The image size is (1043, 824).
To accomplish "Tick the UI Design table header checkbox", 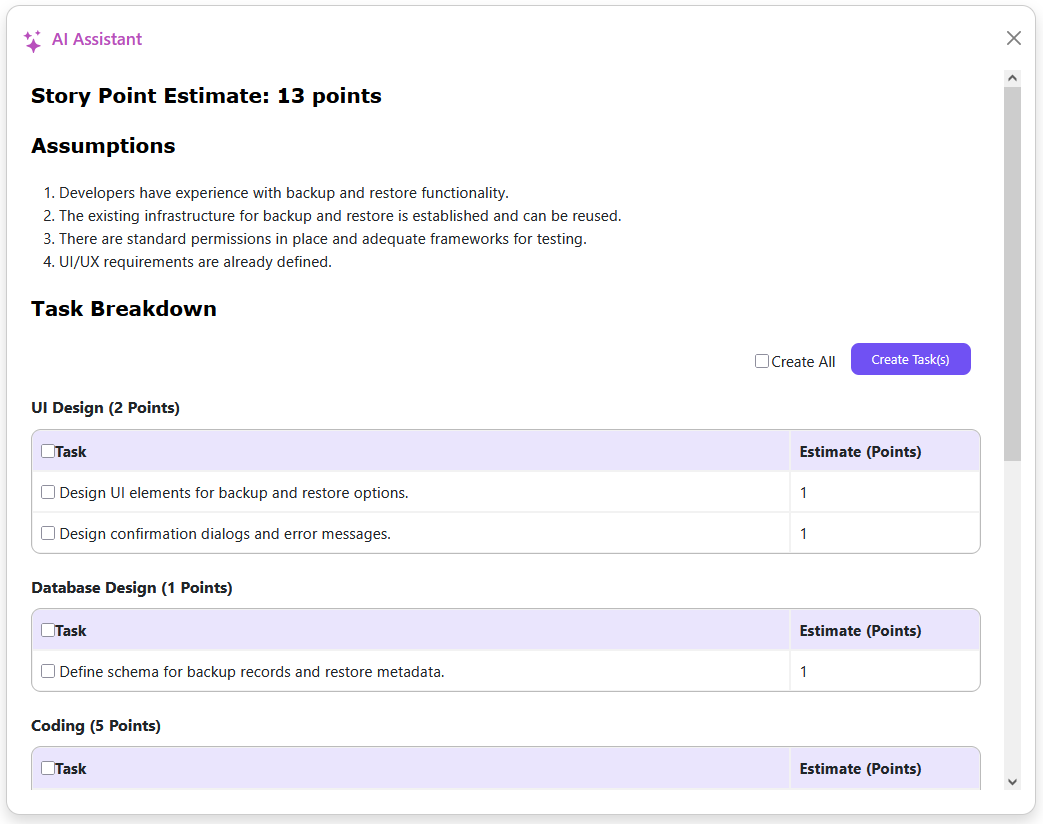I will click(x=48, y=451).
